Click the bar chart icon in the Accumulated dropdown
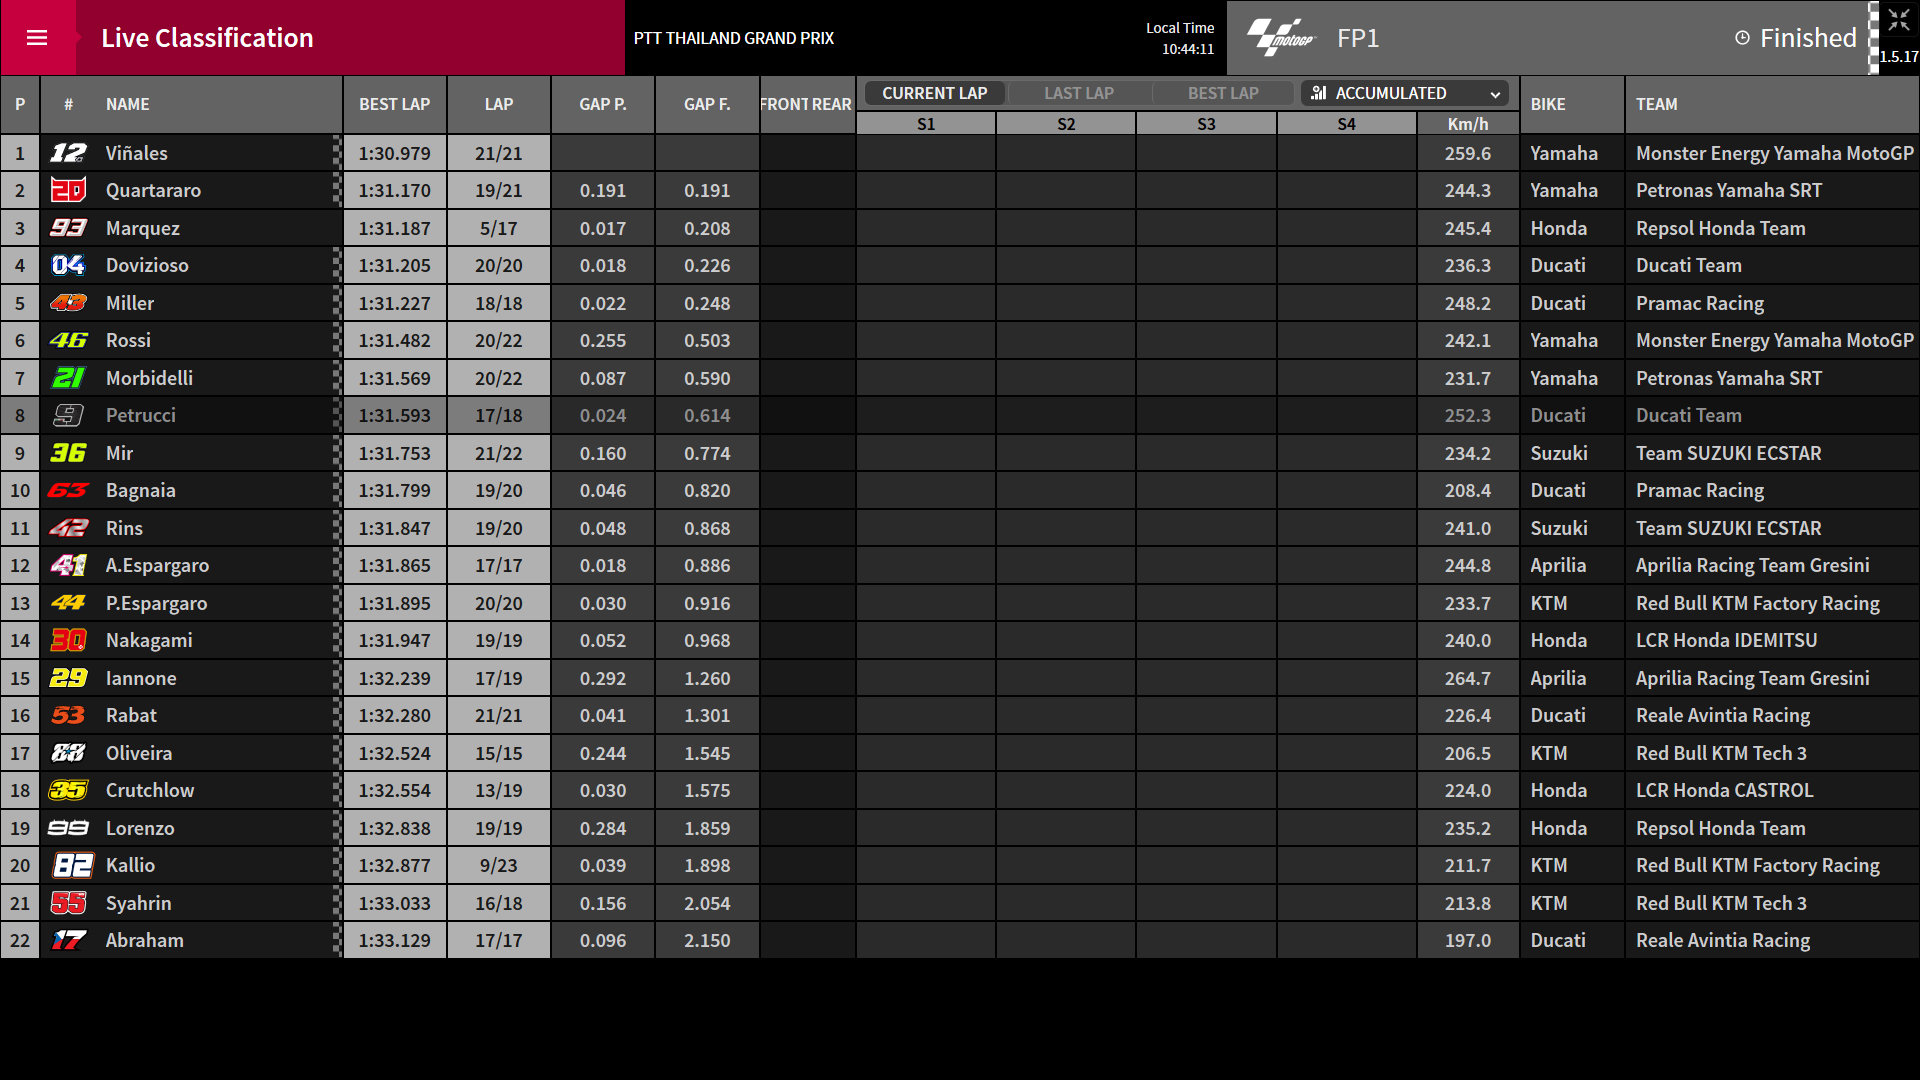1920x1080 pixels. [1319, 93]
